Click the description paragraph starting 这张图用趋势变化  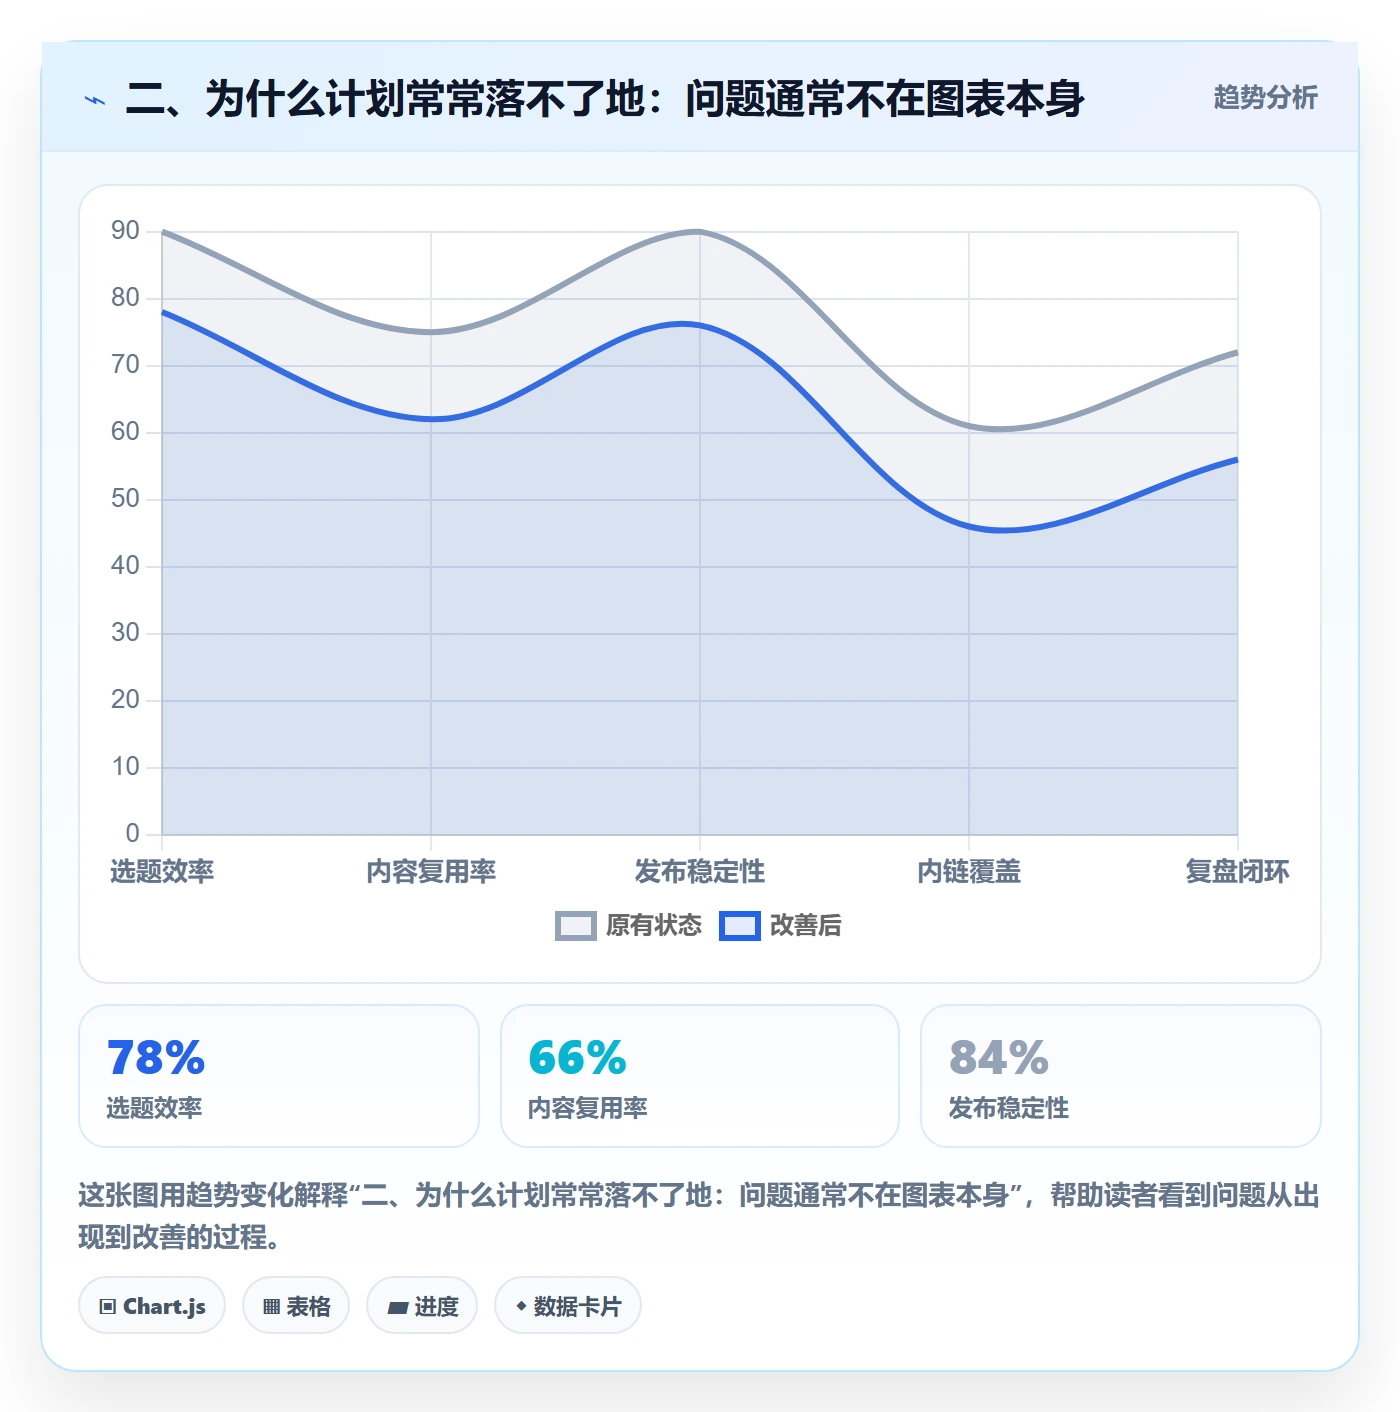(x=699, y=1216)
